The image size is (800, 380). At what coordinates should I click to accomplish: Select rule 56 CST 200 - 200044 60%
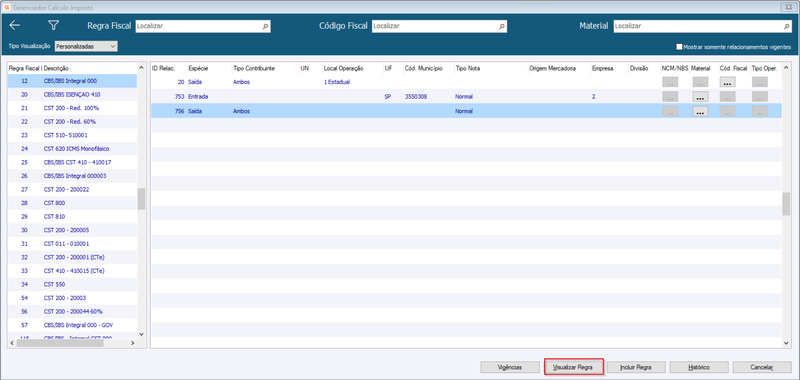[72, 311]
